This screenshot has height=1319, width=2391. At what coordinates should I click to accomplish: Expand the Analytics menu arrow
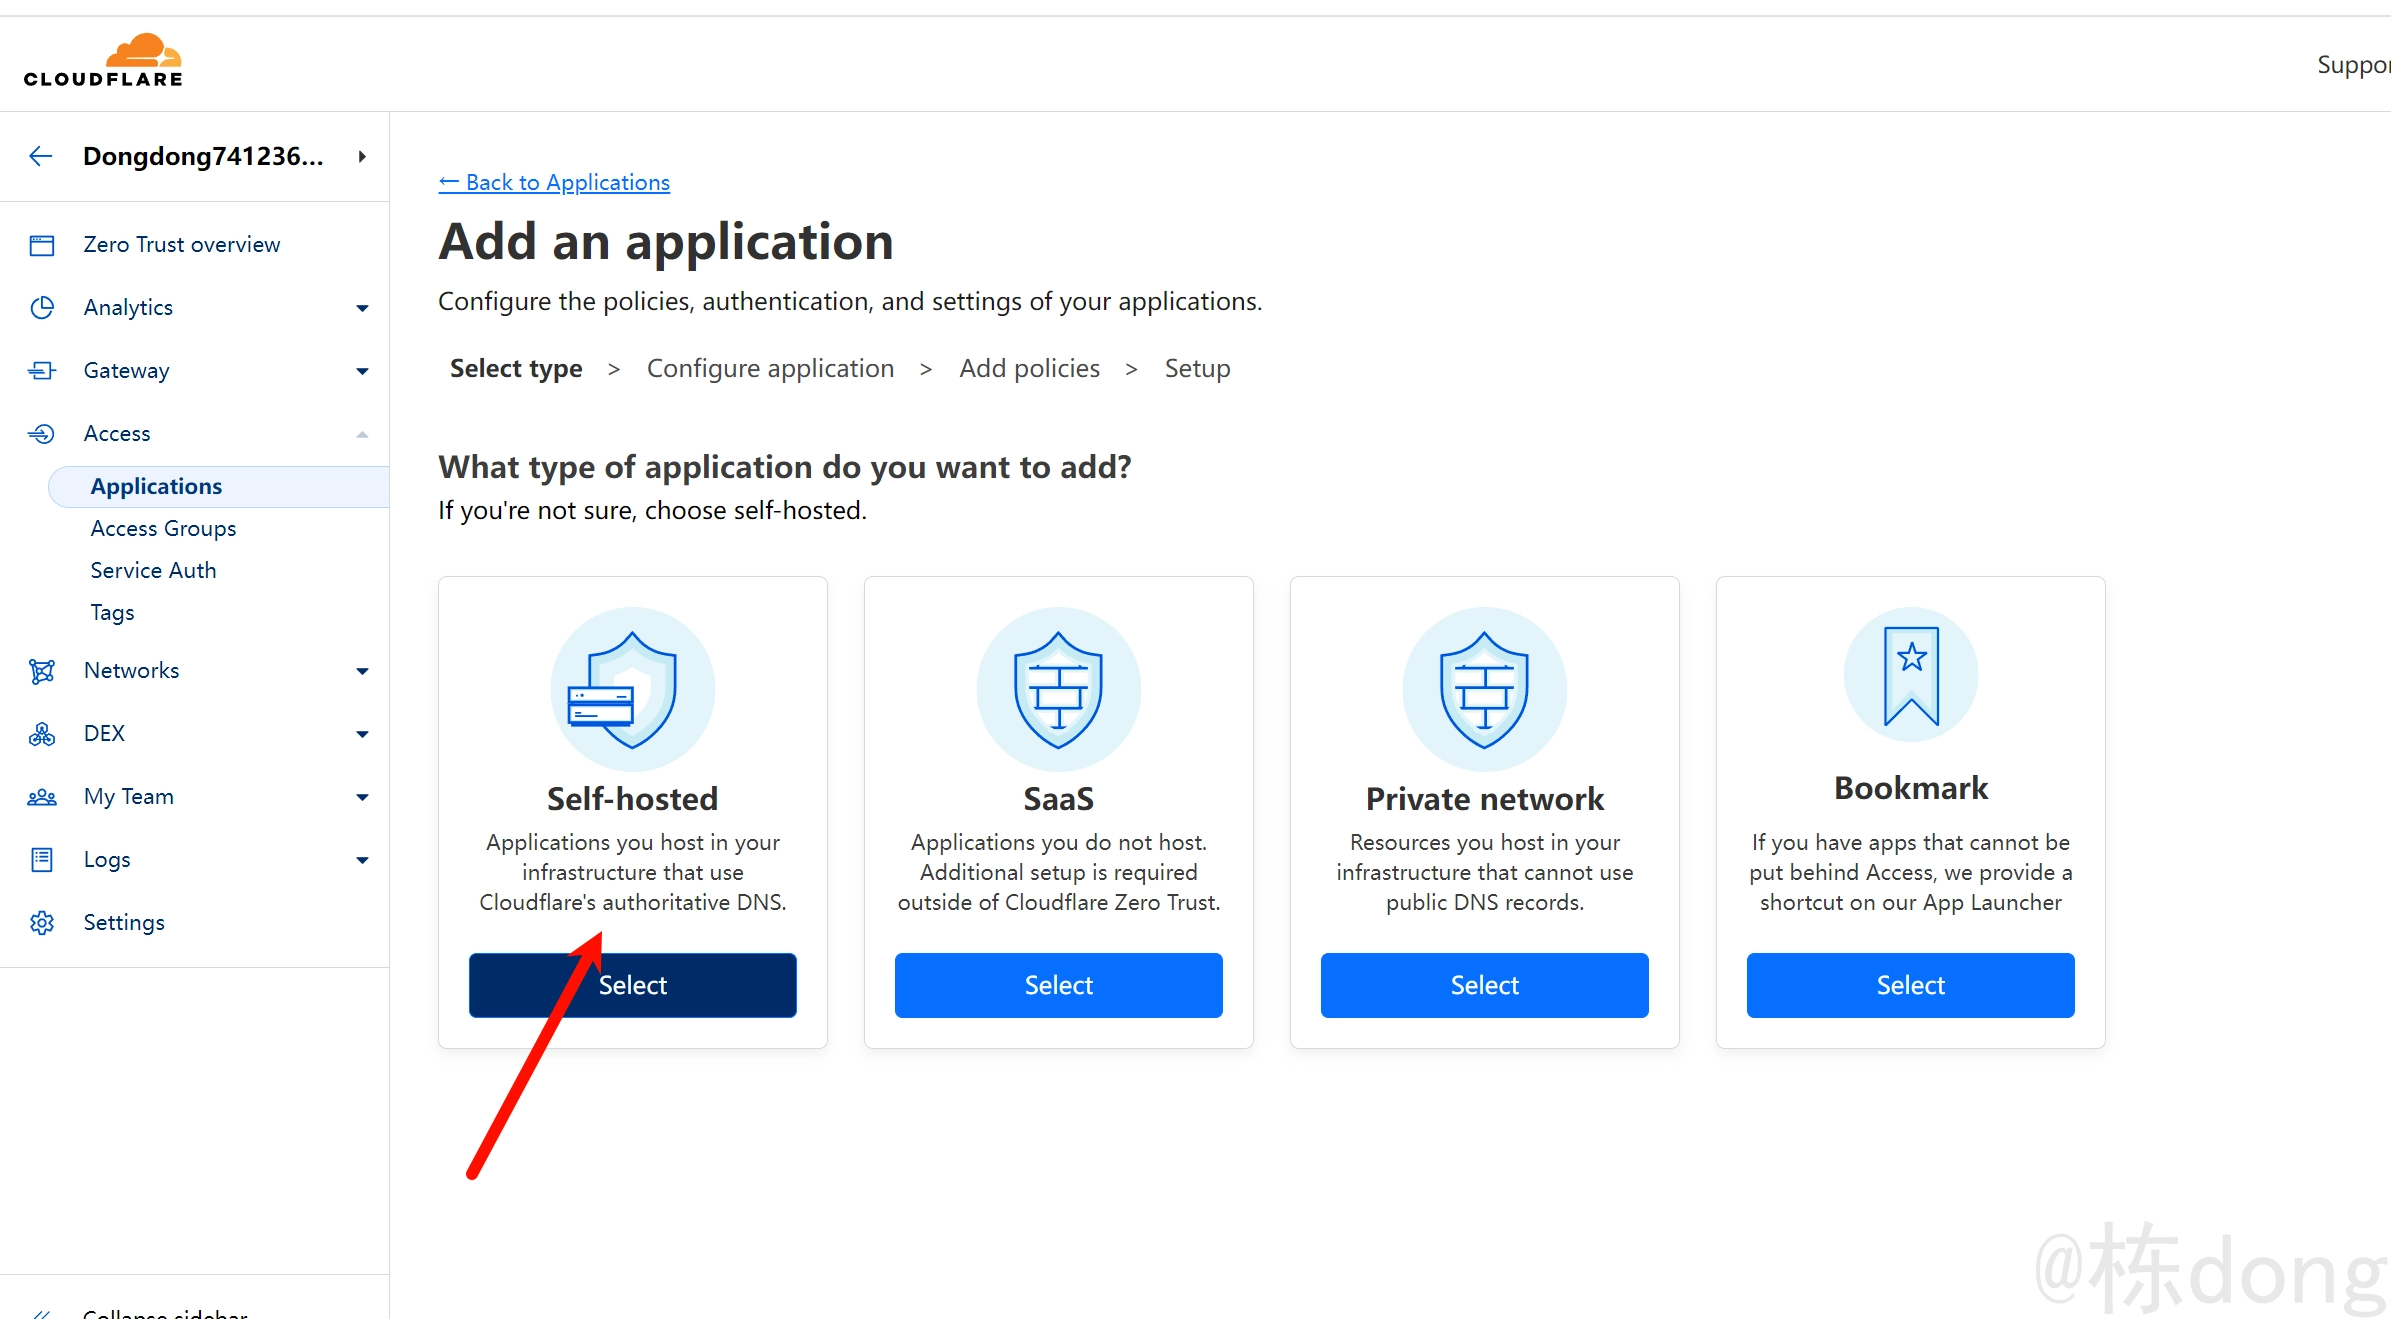tap(363, 308)
